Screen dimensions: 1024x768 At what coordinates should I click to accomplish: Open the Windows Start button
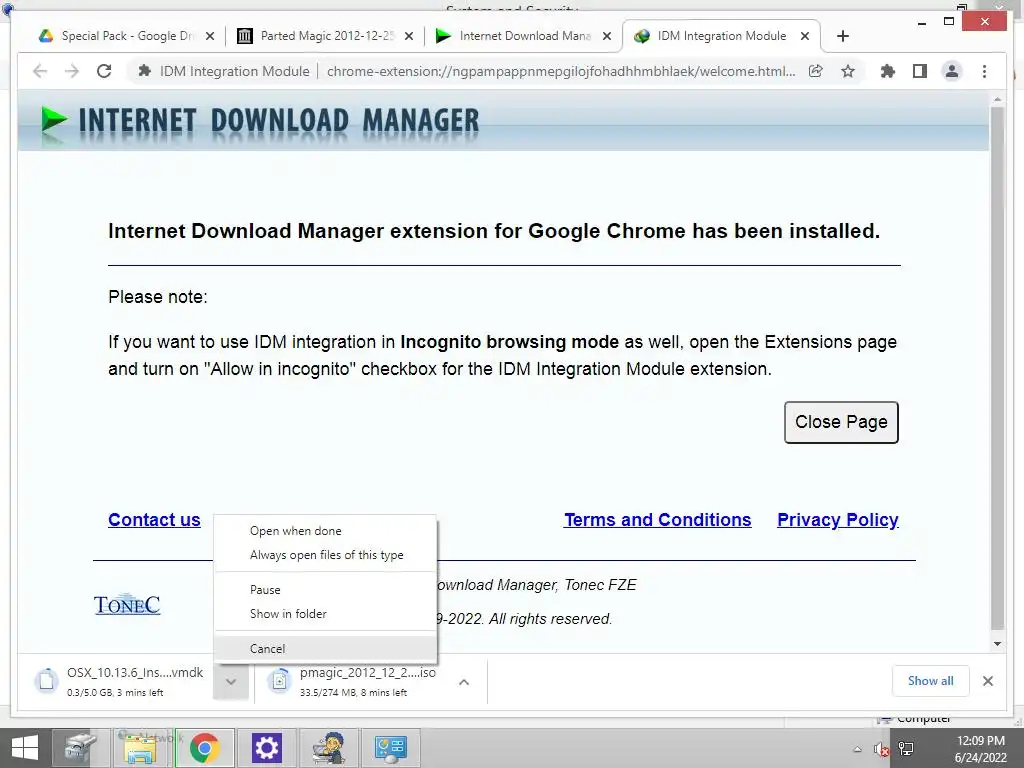(x=25, y=748)
